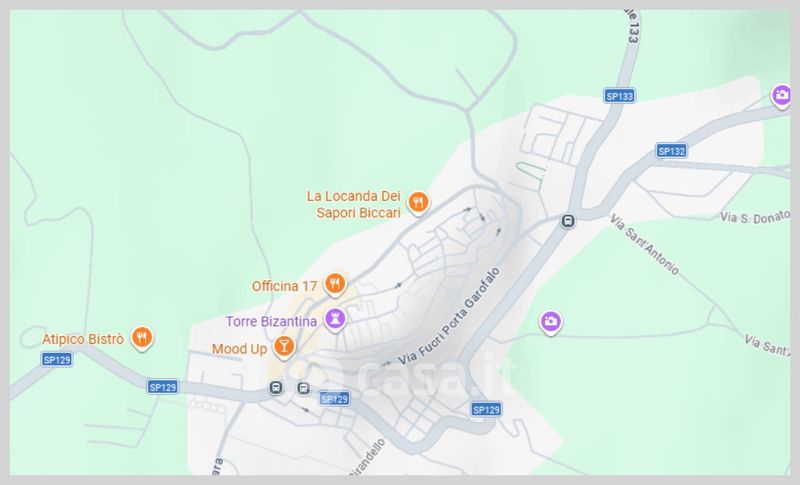This screenshot has height=485, width=800.
Task: Click the SP133 road shield
Action: point(619,96)
